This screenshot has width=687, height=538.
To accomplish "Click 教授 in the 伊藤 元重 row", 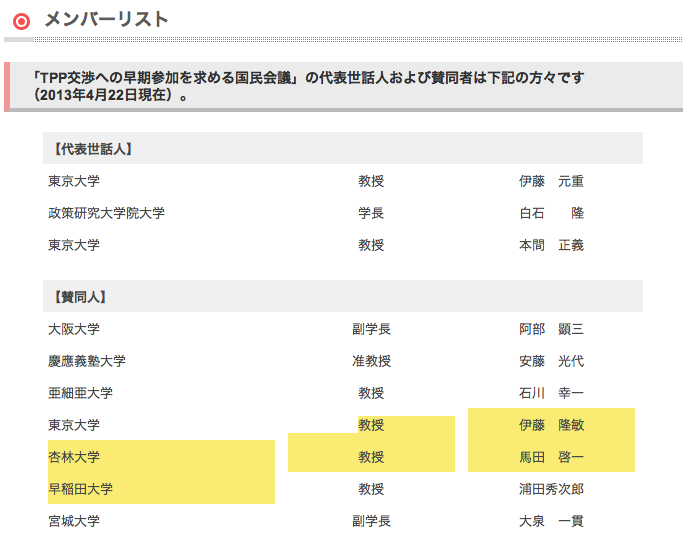I will pyautogui.click(x=371, y=181).
